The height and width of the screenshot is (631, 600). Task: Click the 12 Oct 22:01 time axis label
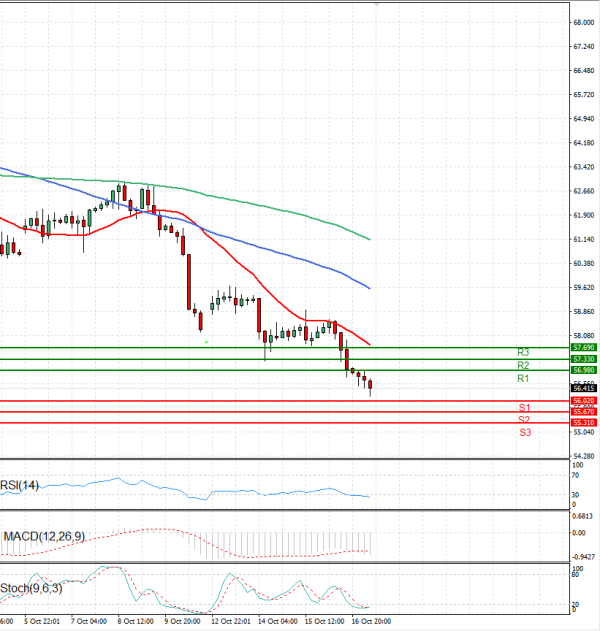point(232,621)
